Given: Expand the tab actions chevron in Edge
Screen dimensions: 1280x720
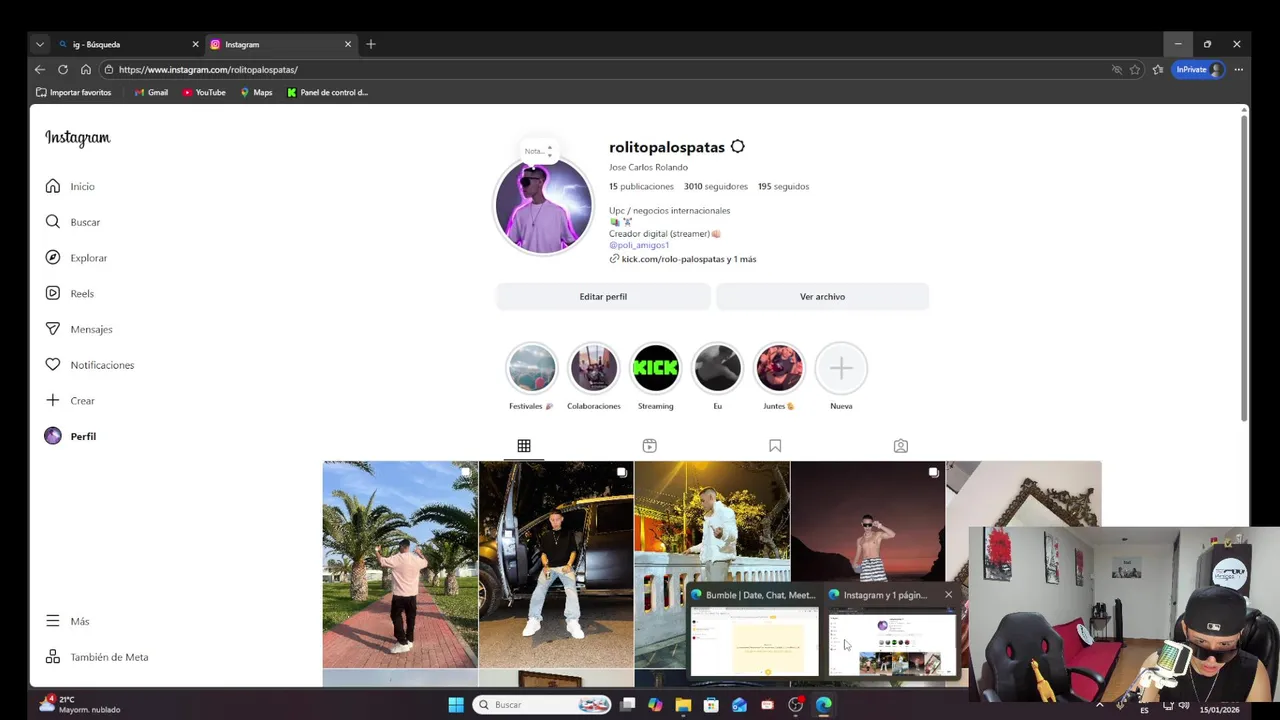Looking at the screenshot, I should pyautogui.click(x=39, y=44).
